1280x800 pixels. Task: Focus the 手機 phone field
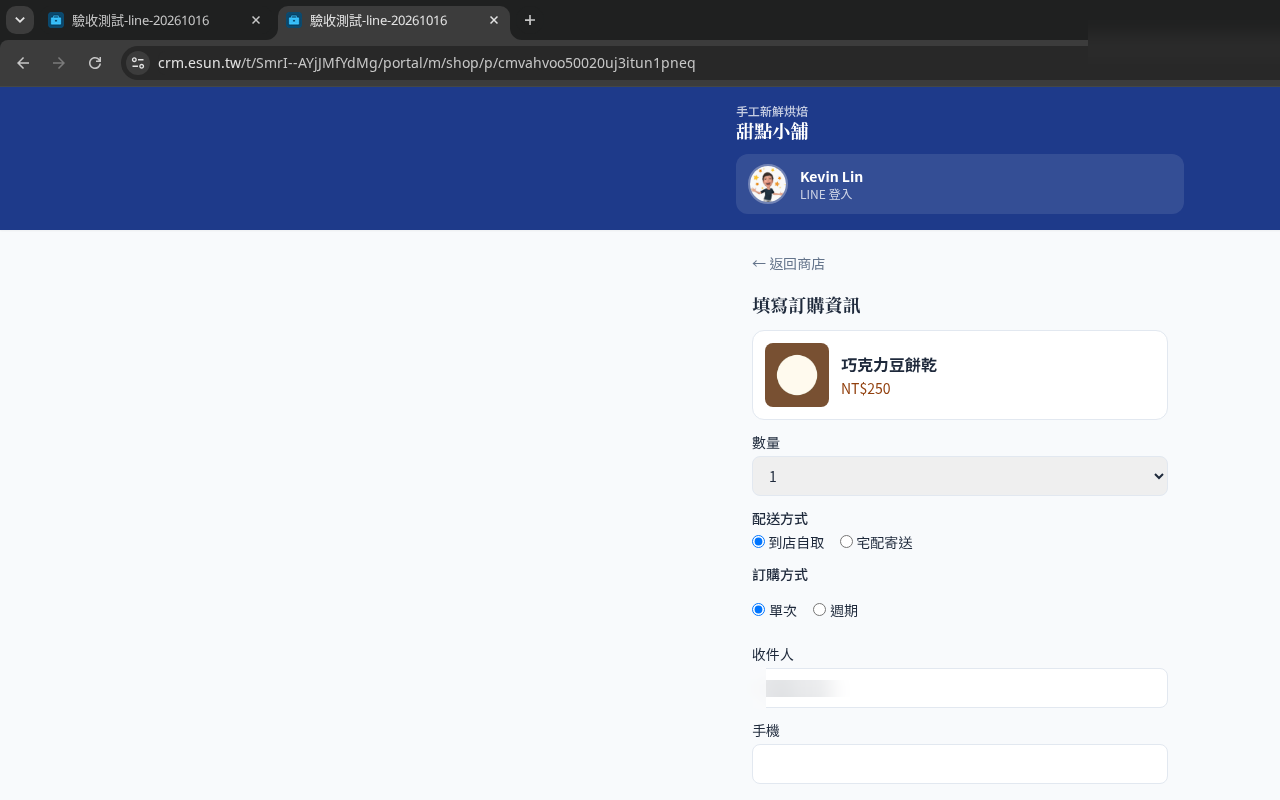tap(960, 764)
